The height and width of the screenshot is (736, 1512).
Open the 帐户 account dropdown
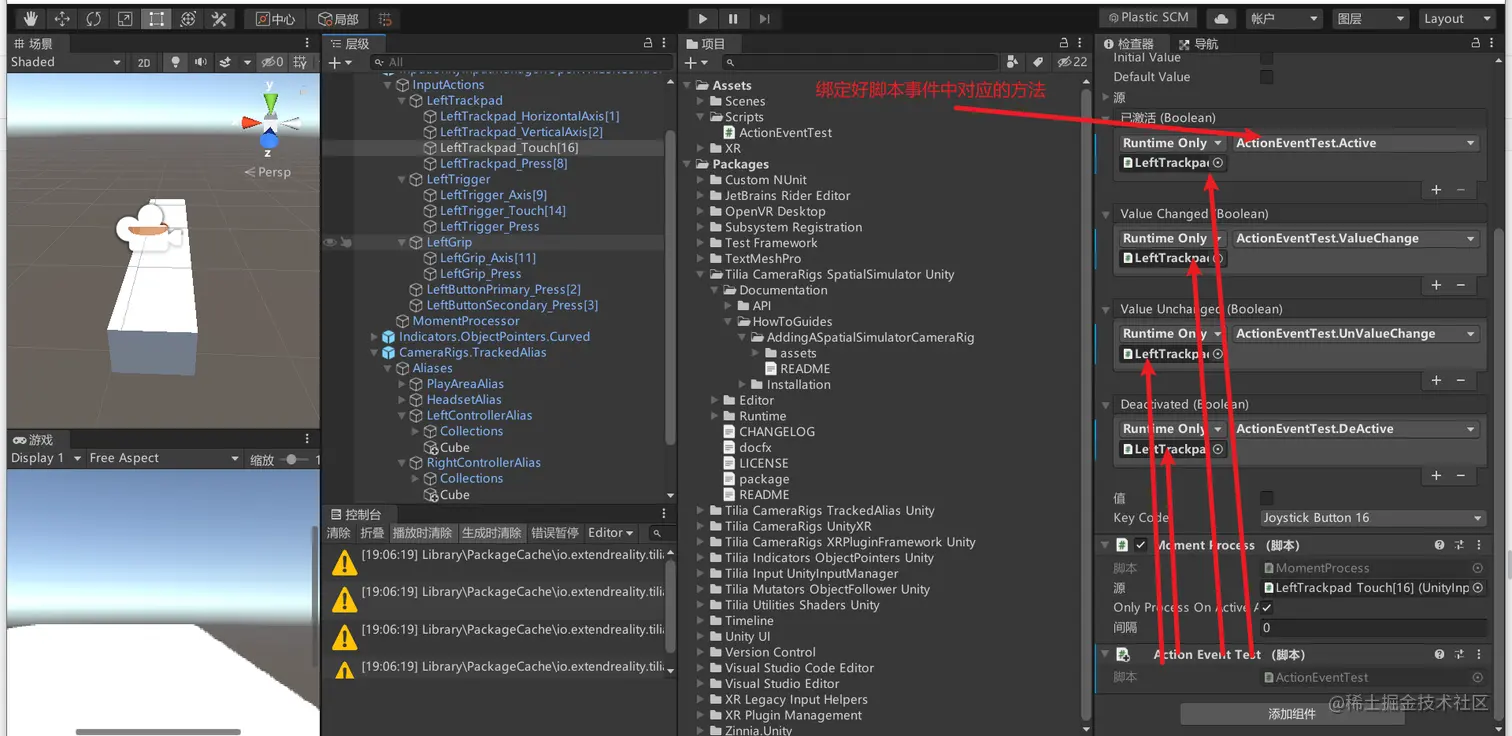tap(1283, 18)
